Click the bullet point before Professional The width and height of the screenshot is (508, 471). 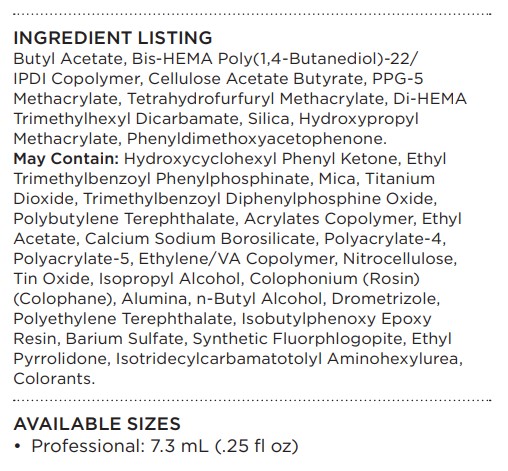coord(18,446)
